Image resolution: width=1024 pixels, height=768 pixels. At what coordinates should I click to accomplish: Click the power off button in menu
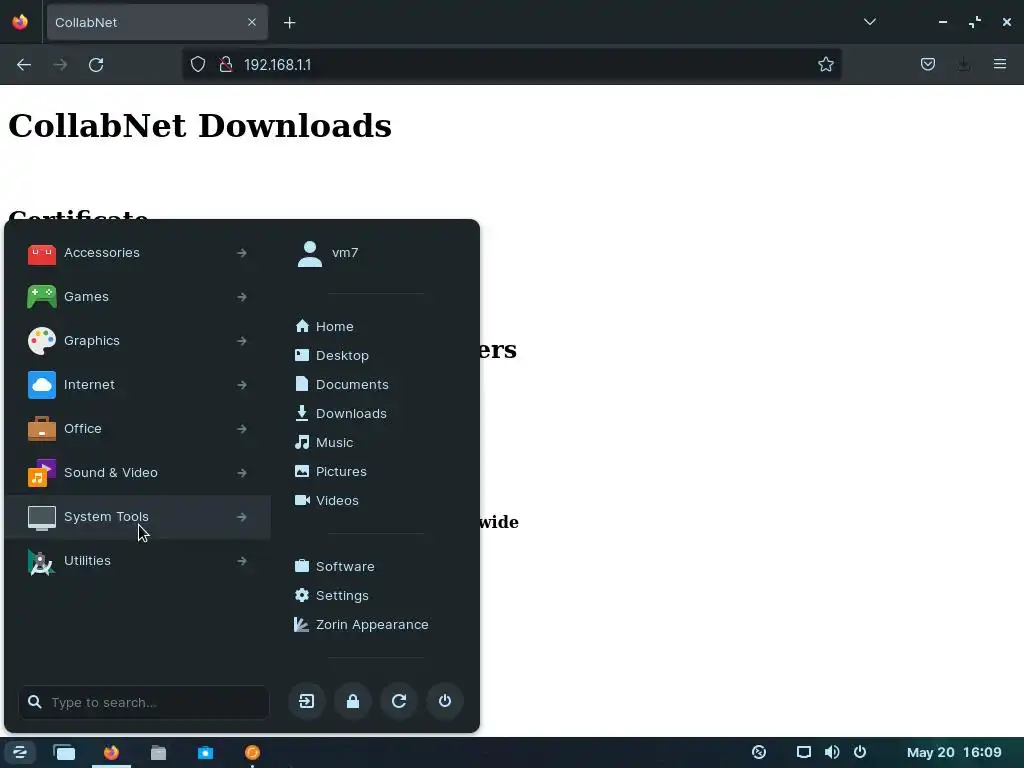coord(445,701)
